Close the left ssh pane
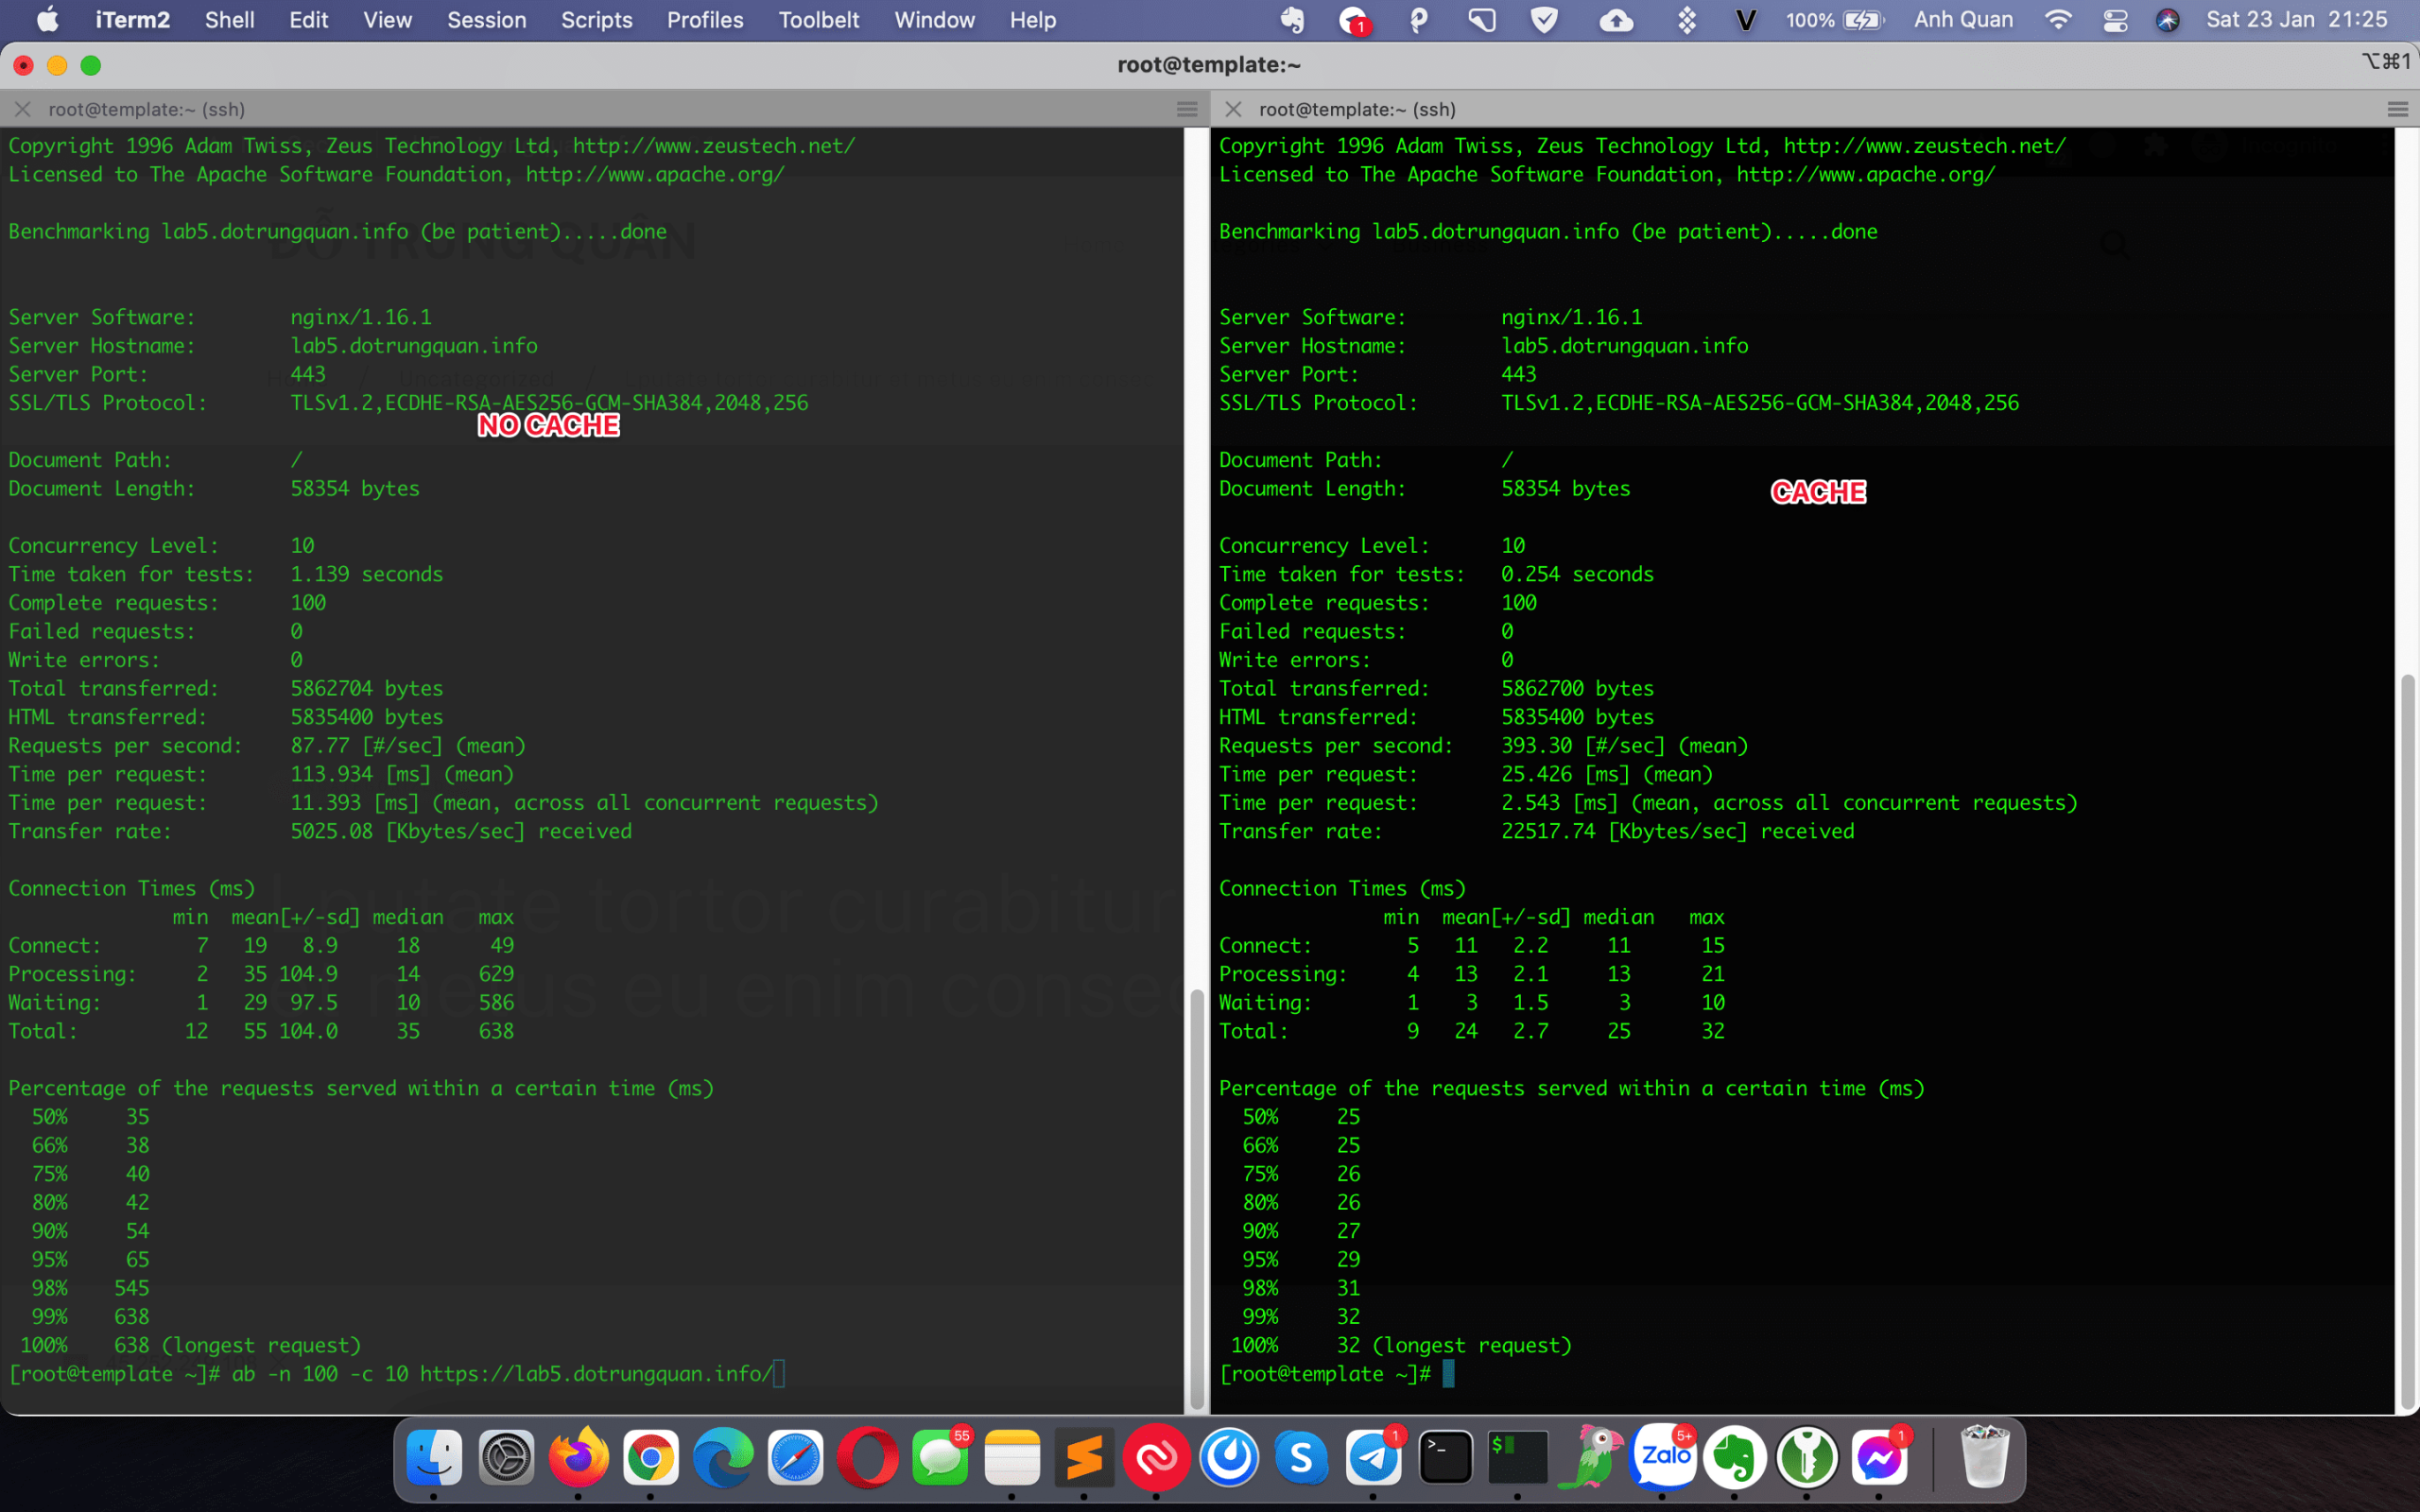 point(23,109)
